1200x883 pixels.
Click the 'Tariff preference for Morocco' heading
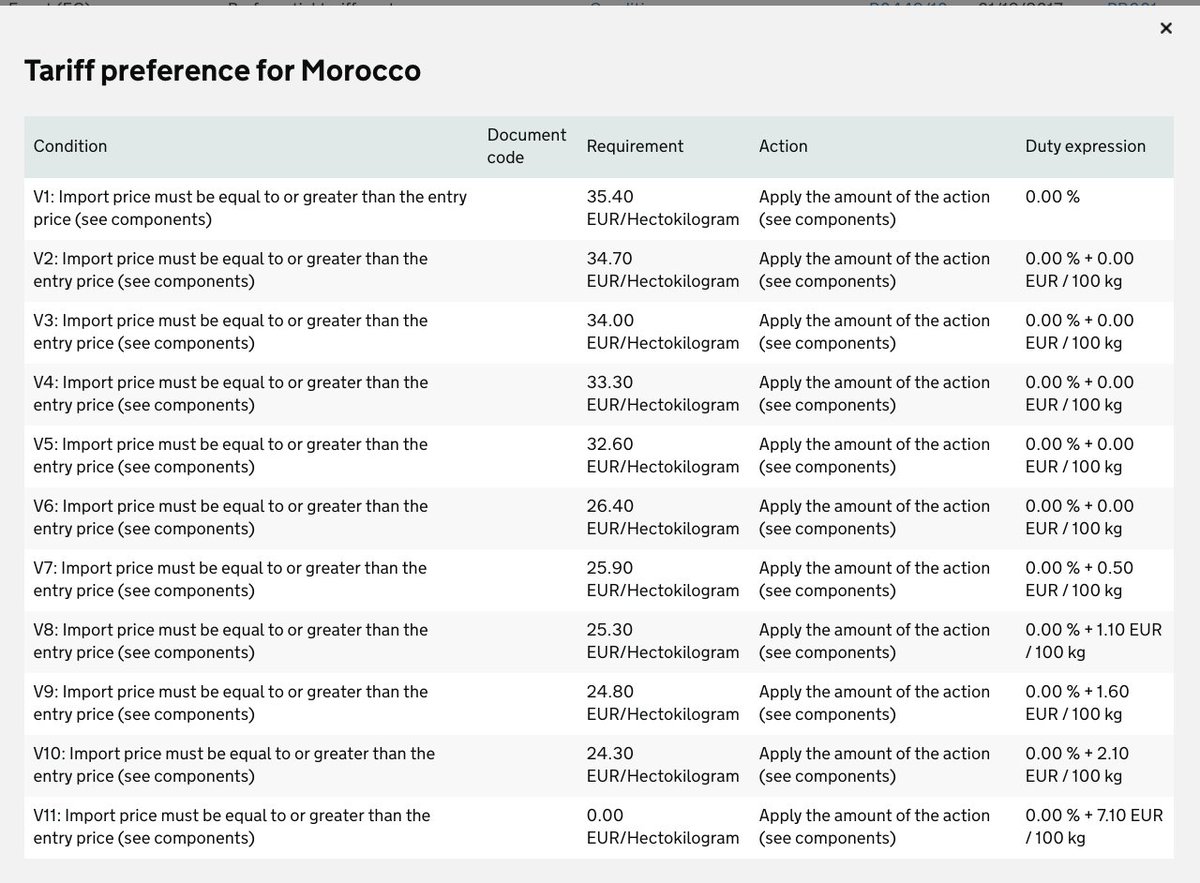tap(222, 71)
